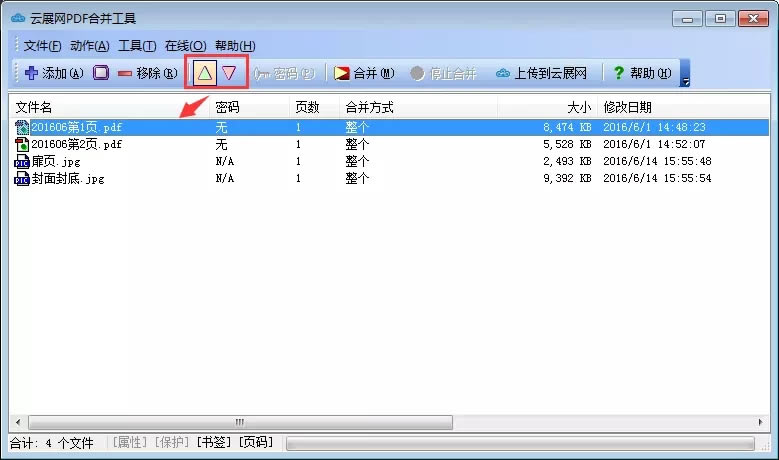Click size cell 9,392 KB
Viewport: 779px width, 460px height.
[x=567, y=178]
